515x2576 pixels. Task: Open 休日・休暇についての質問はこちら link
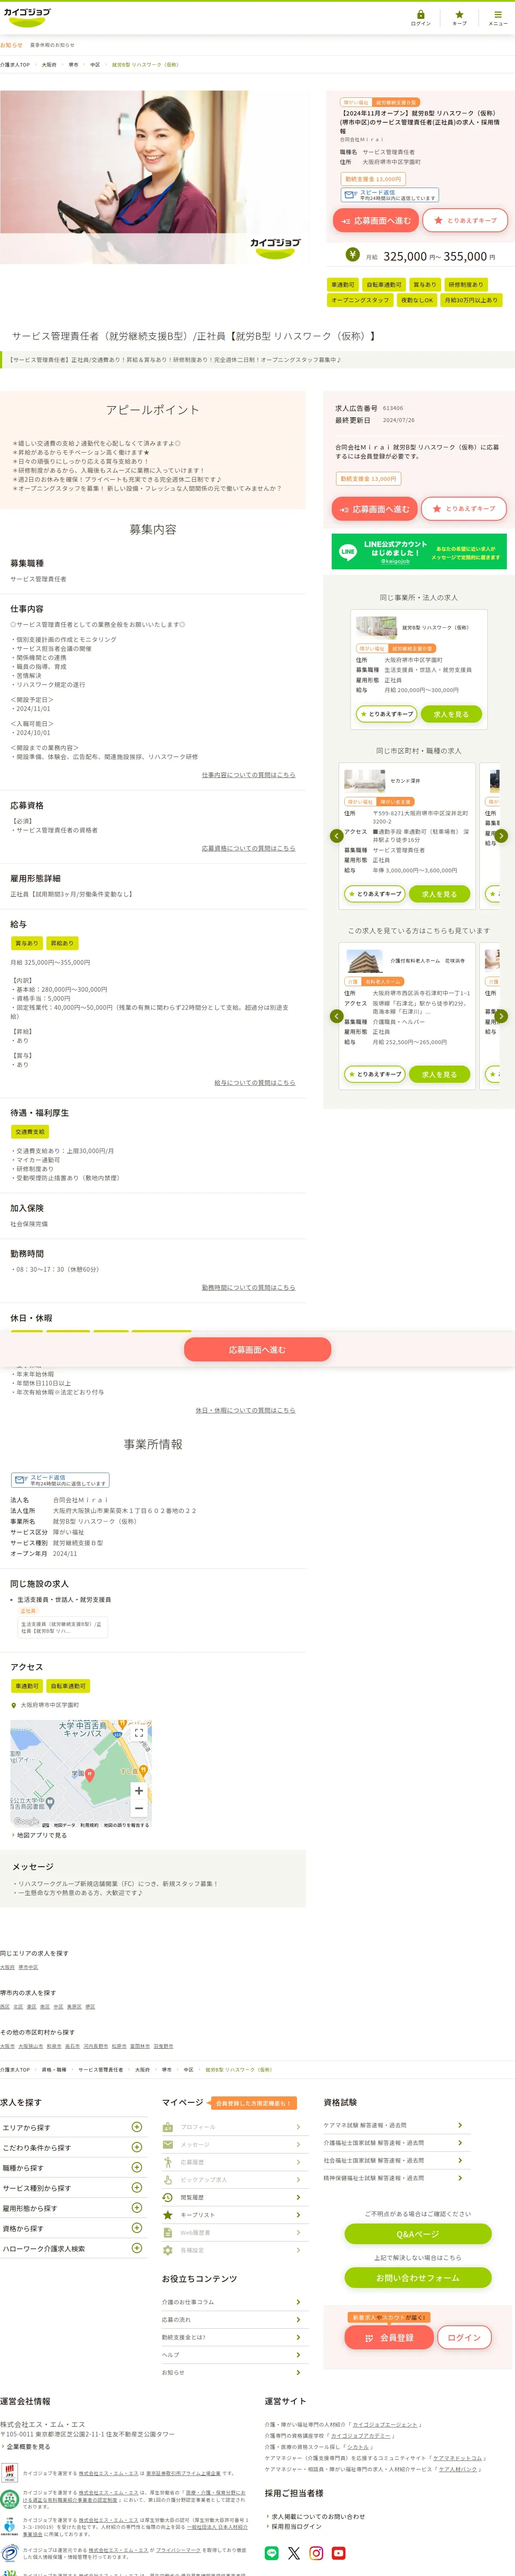click(x=245, y=1410)
